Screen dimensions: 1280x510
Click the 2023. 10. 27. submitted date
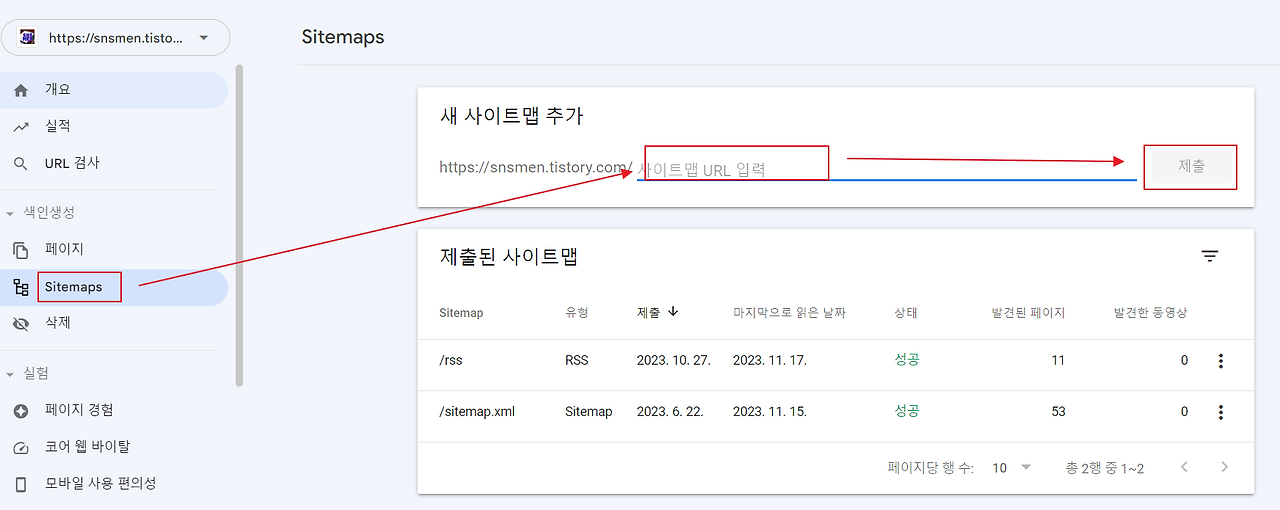point(674,361)
